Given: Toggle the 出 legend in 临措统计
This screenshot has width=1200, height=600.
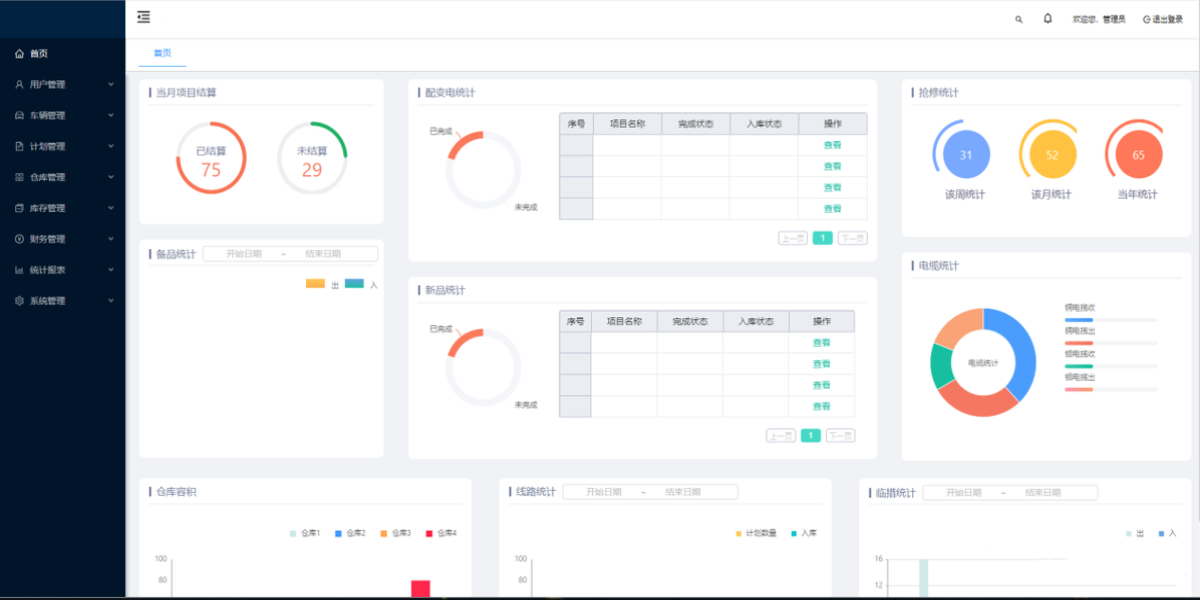Looking at the screenshot, I should click(x=1135, y=533).
